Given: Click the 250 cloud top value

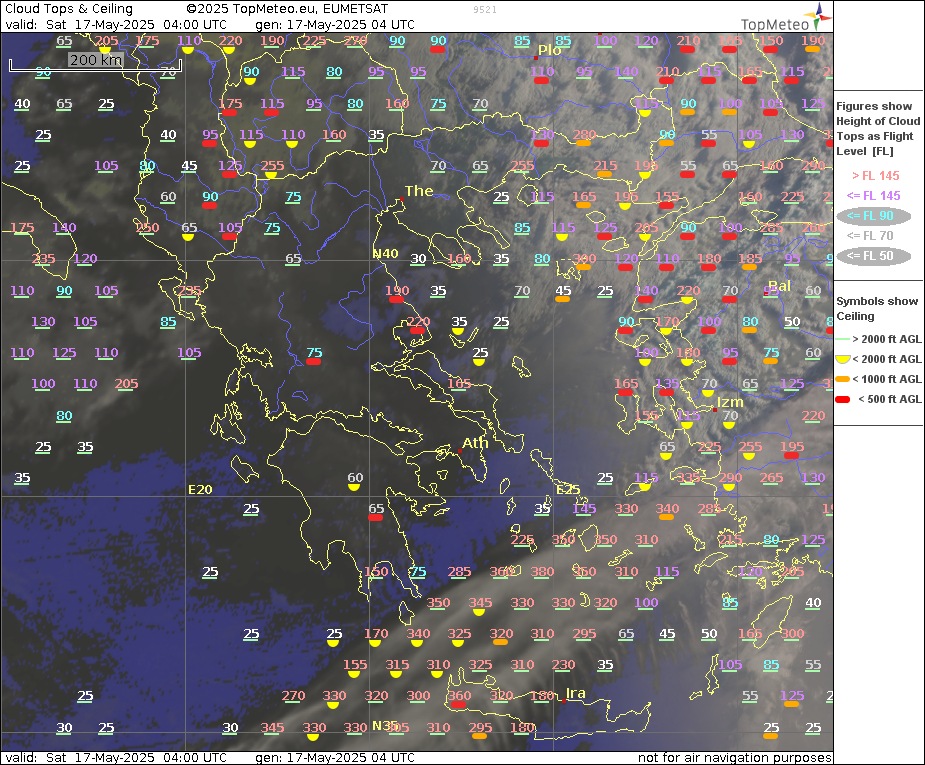Looking at the screenshot, I should pos(147,228).
